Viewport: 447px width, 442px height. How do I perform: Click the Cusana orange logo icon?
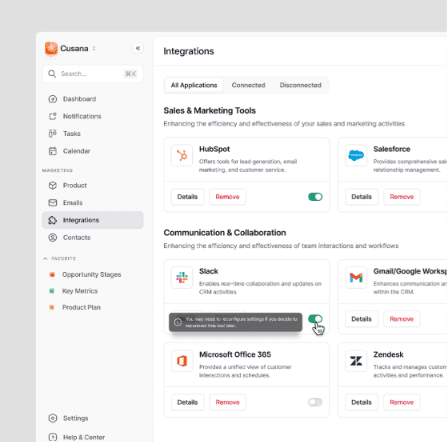[51, 48]
